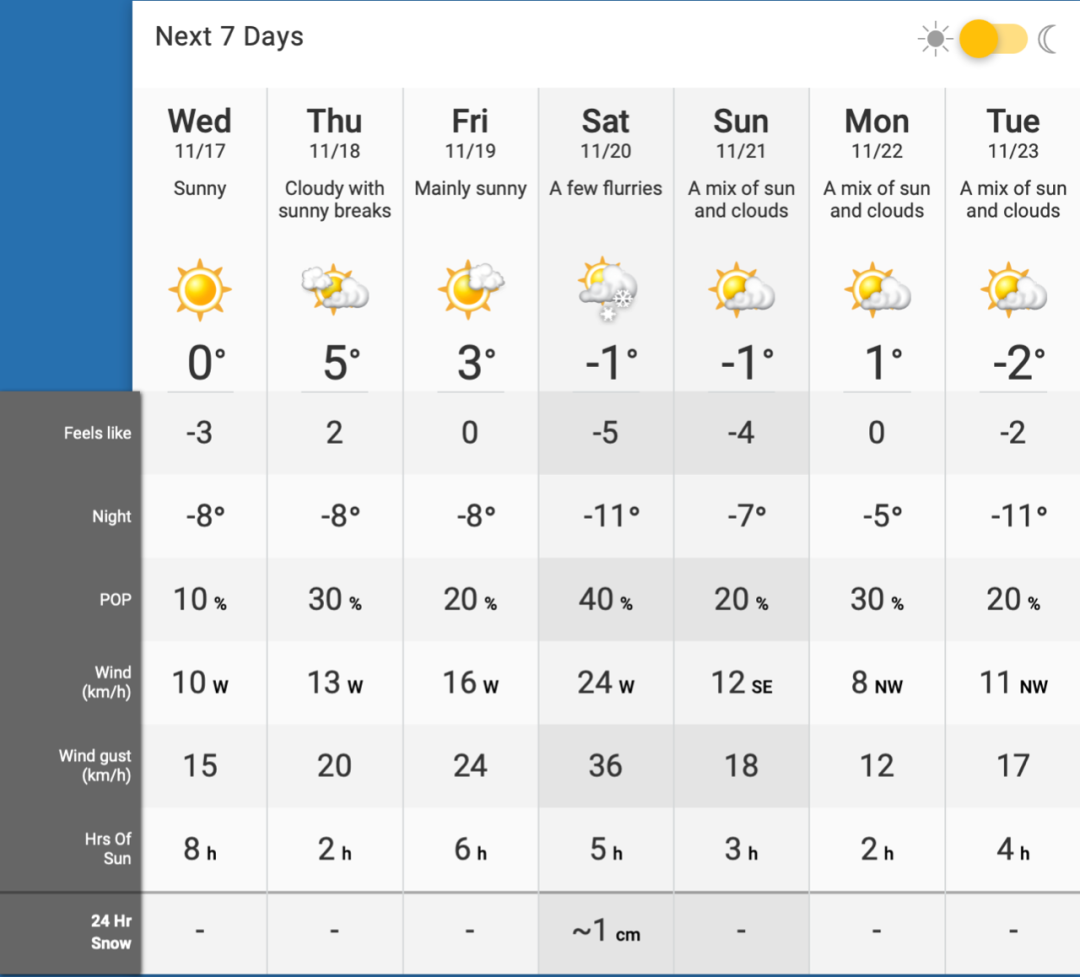The width and height of the screenshot is (1080, 977).
Task: Select the Wed 11/17 day header
Action: point(200,133)
